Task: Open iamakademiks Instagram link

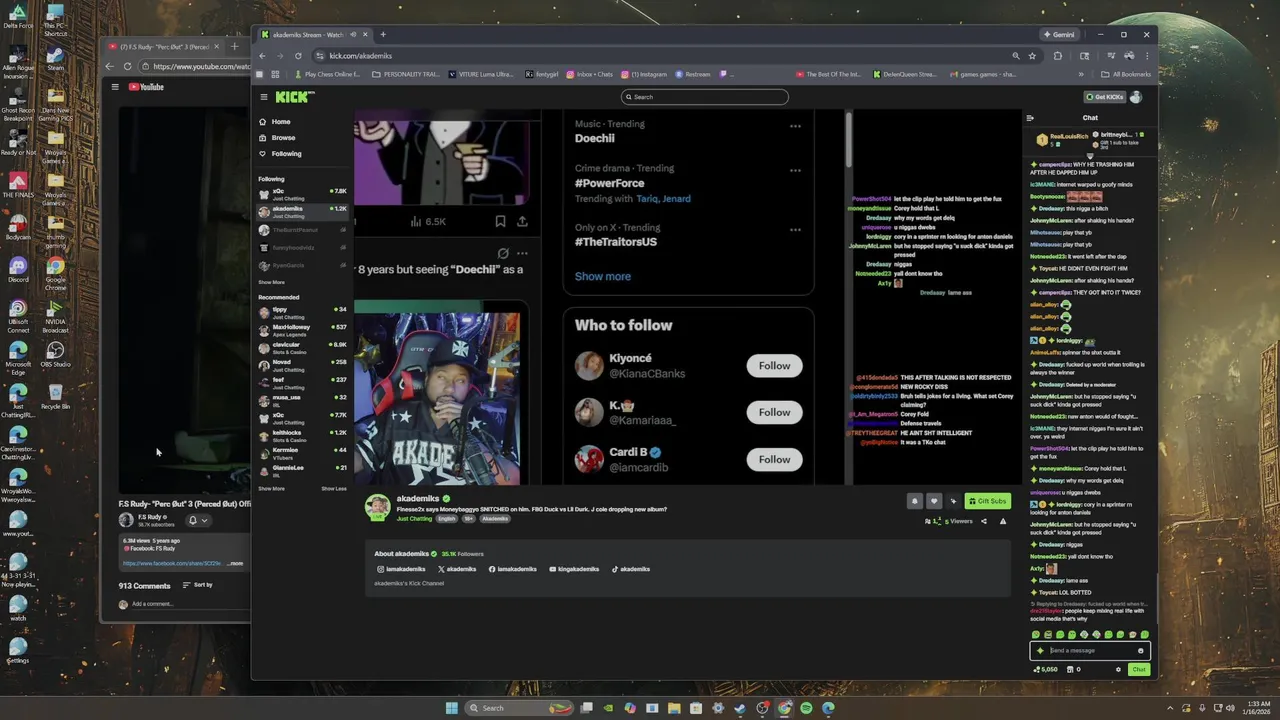Action: pos(401,569)
